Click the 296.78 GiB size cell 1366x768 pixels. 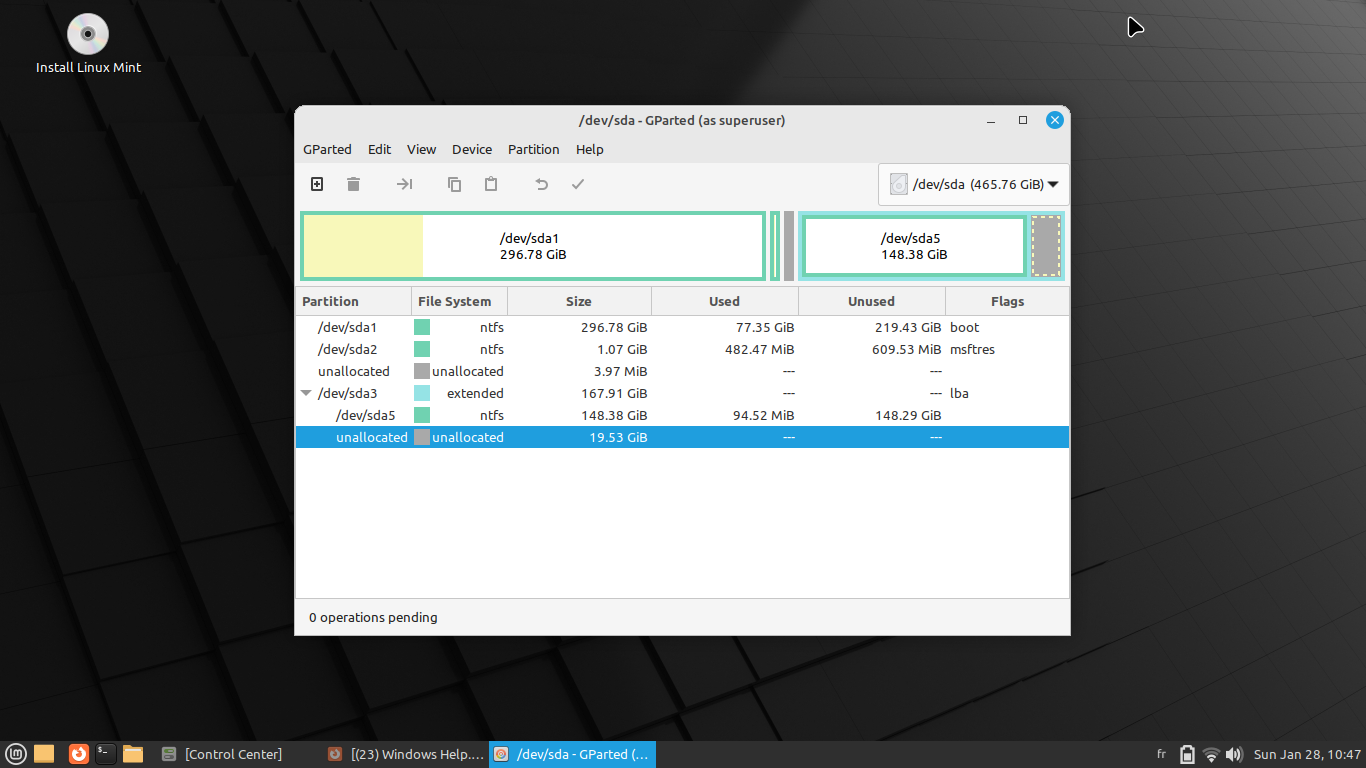click(614, 327)
